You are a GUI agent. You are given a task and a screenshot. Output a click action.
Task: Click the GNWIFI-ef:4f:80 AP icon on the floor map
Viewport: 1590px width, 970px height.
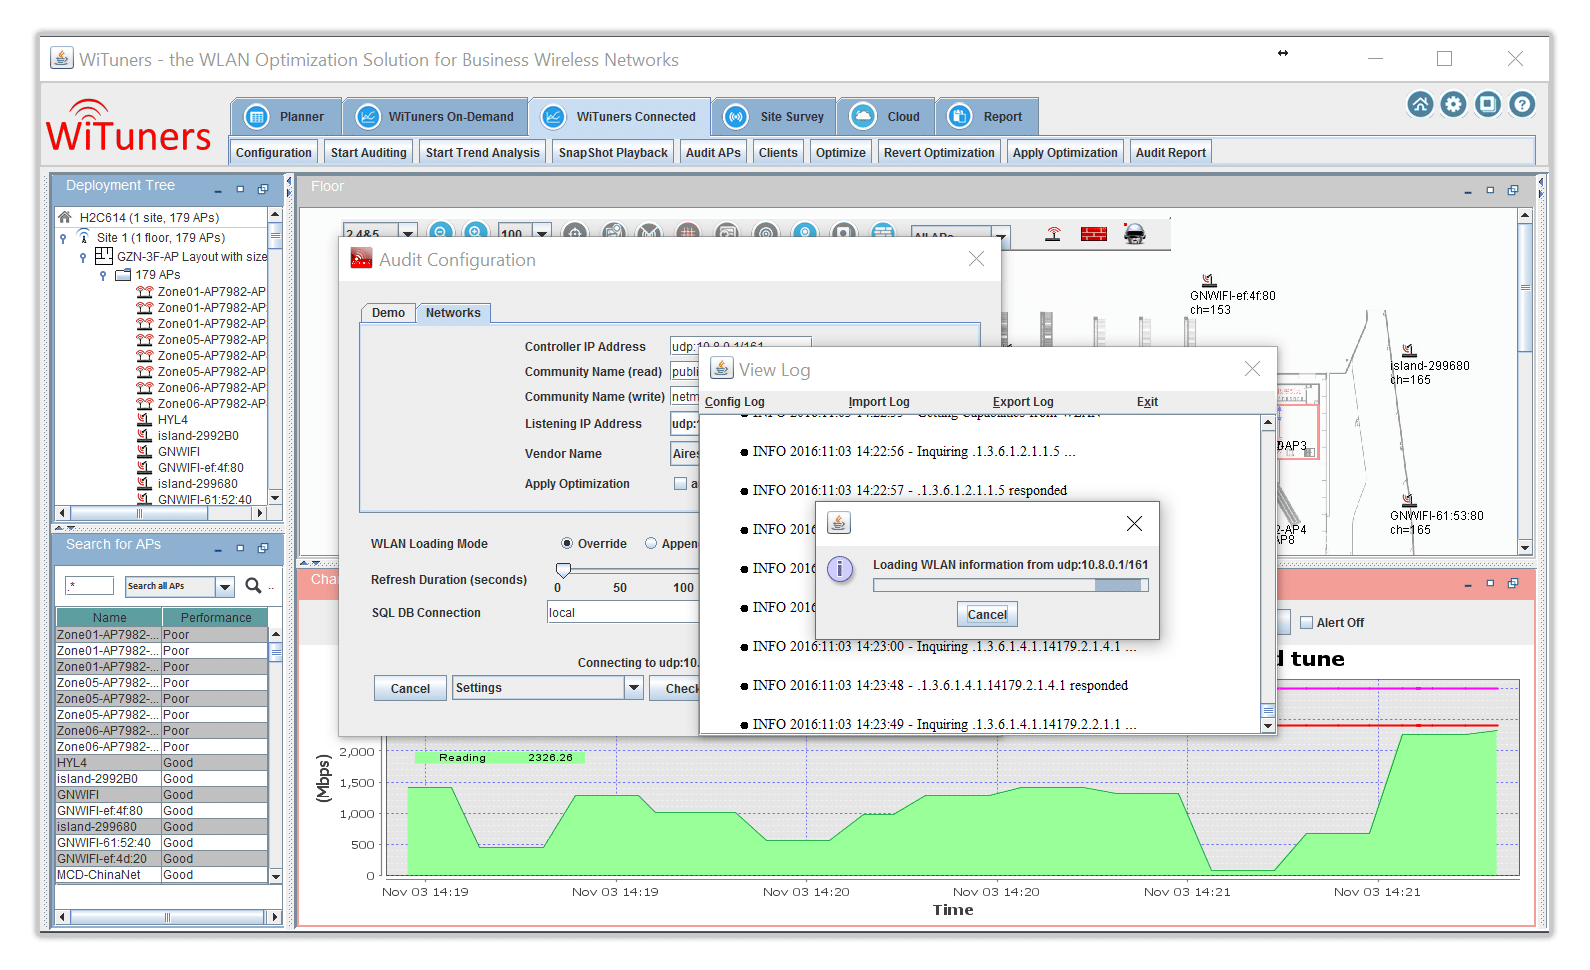click(1209, 281)
